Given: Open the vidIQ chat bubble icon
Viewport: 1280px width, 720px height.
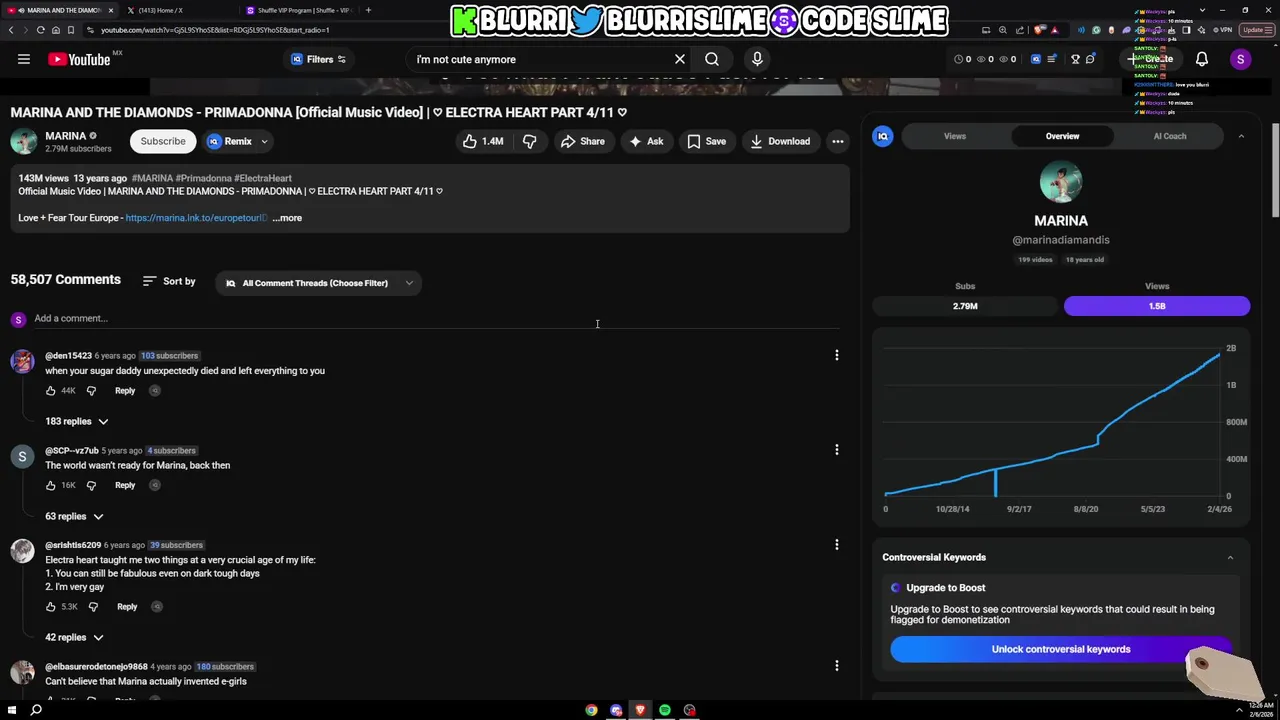Looking at the screenshot, I should 1090,59.
